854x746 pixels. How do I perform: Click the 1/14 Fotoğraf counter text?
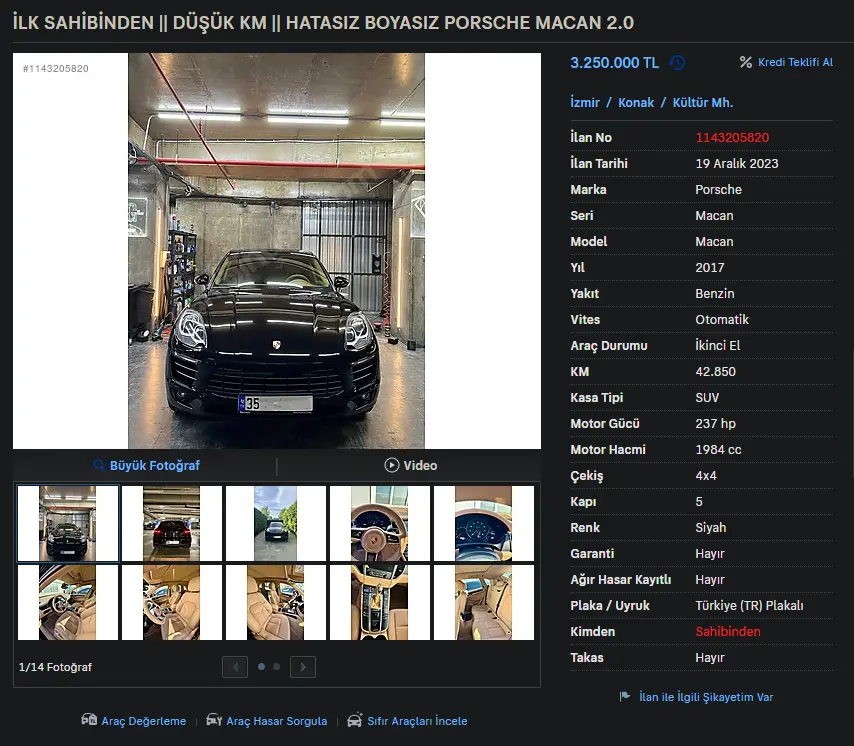point(55,667)
